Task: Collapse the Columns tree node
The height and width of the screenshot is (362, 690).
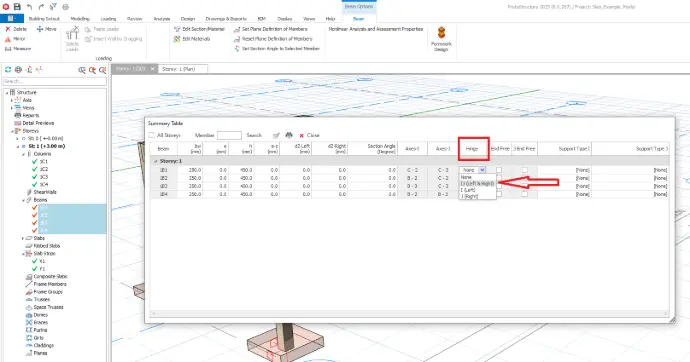Action: point(23,154)
